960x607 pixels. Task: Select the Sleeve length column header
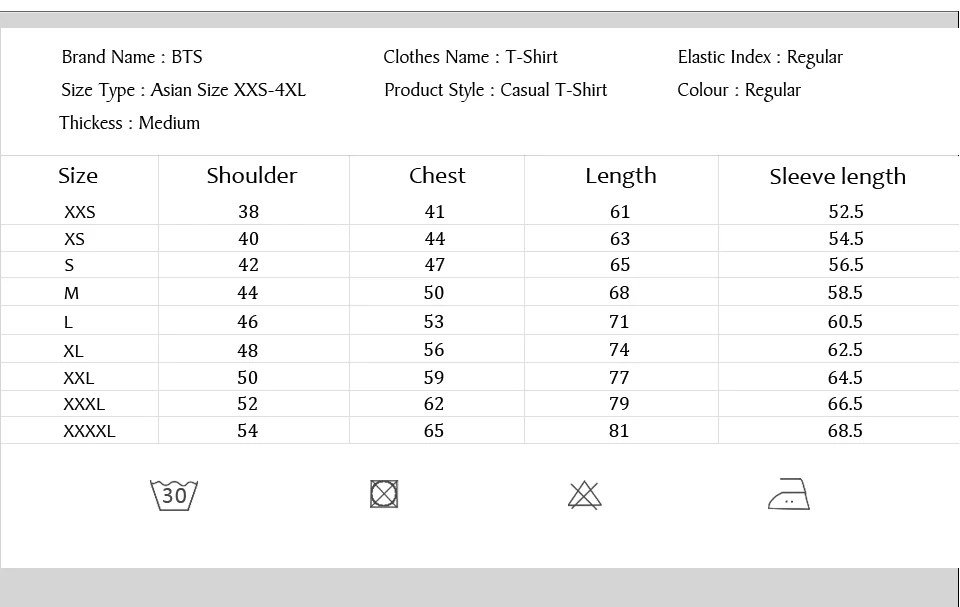pyautogui.click(x=838, y=177)
